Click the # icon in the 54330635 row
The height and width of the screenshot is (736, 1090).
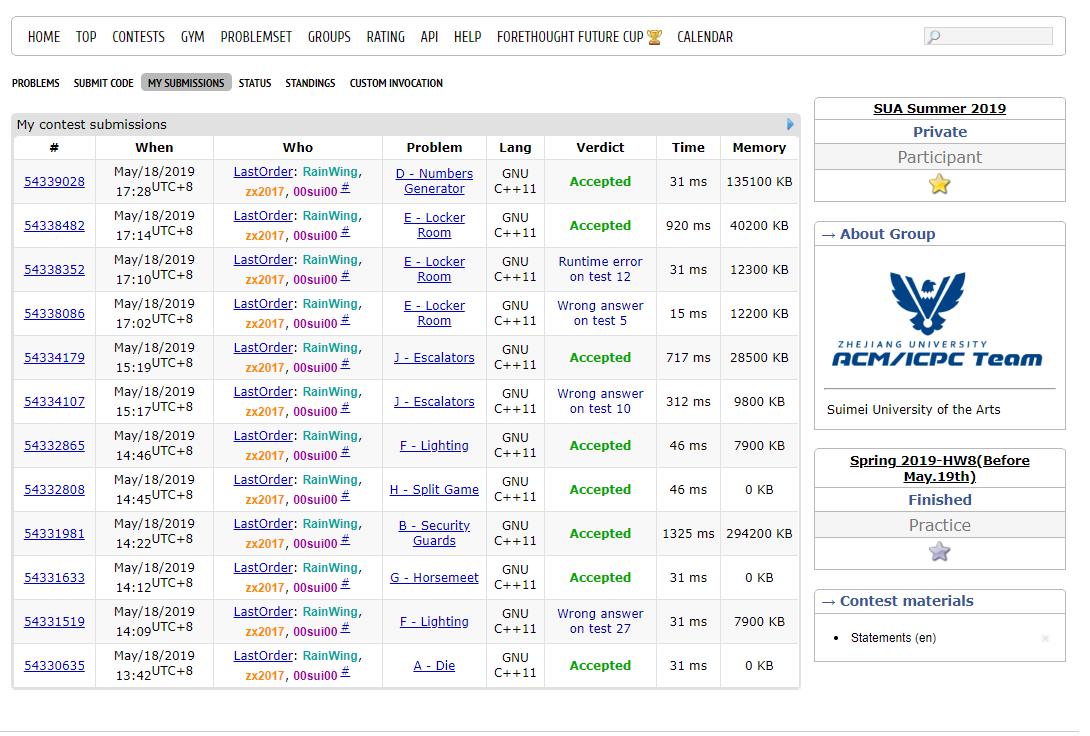(345, 671)
